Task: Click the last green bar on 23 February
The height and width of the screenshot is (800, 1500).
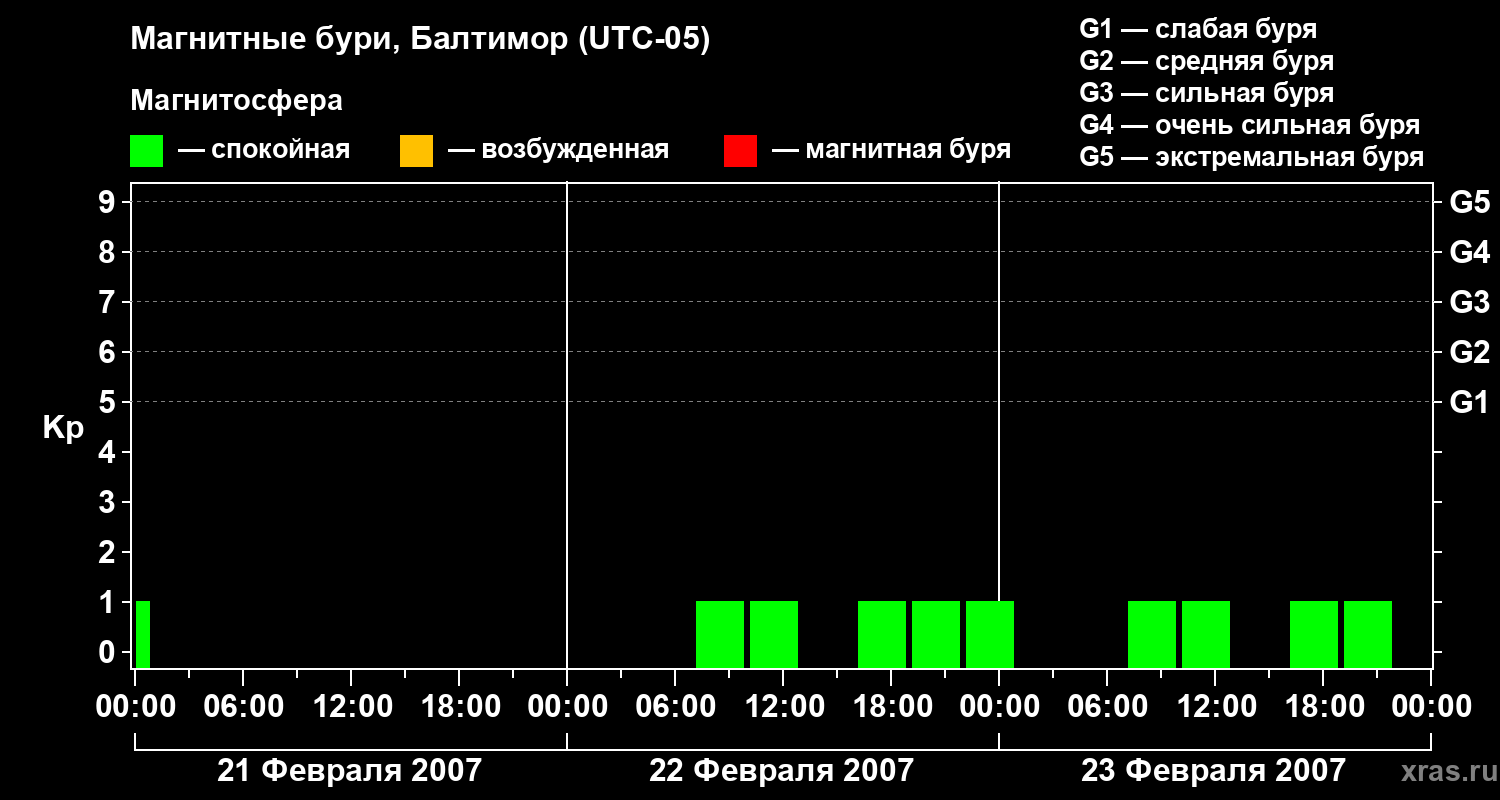Action: tap(1368, 634)
